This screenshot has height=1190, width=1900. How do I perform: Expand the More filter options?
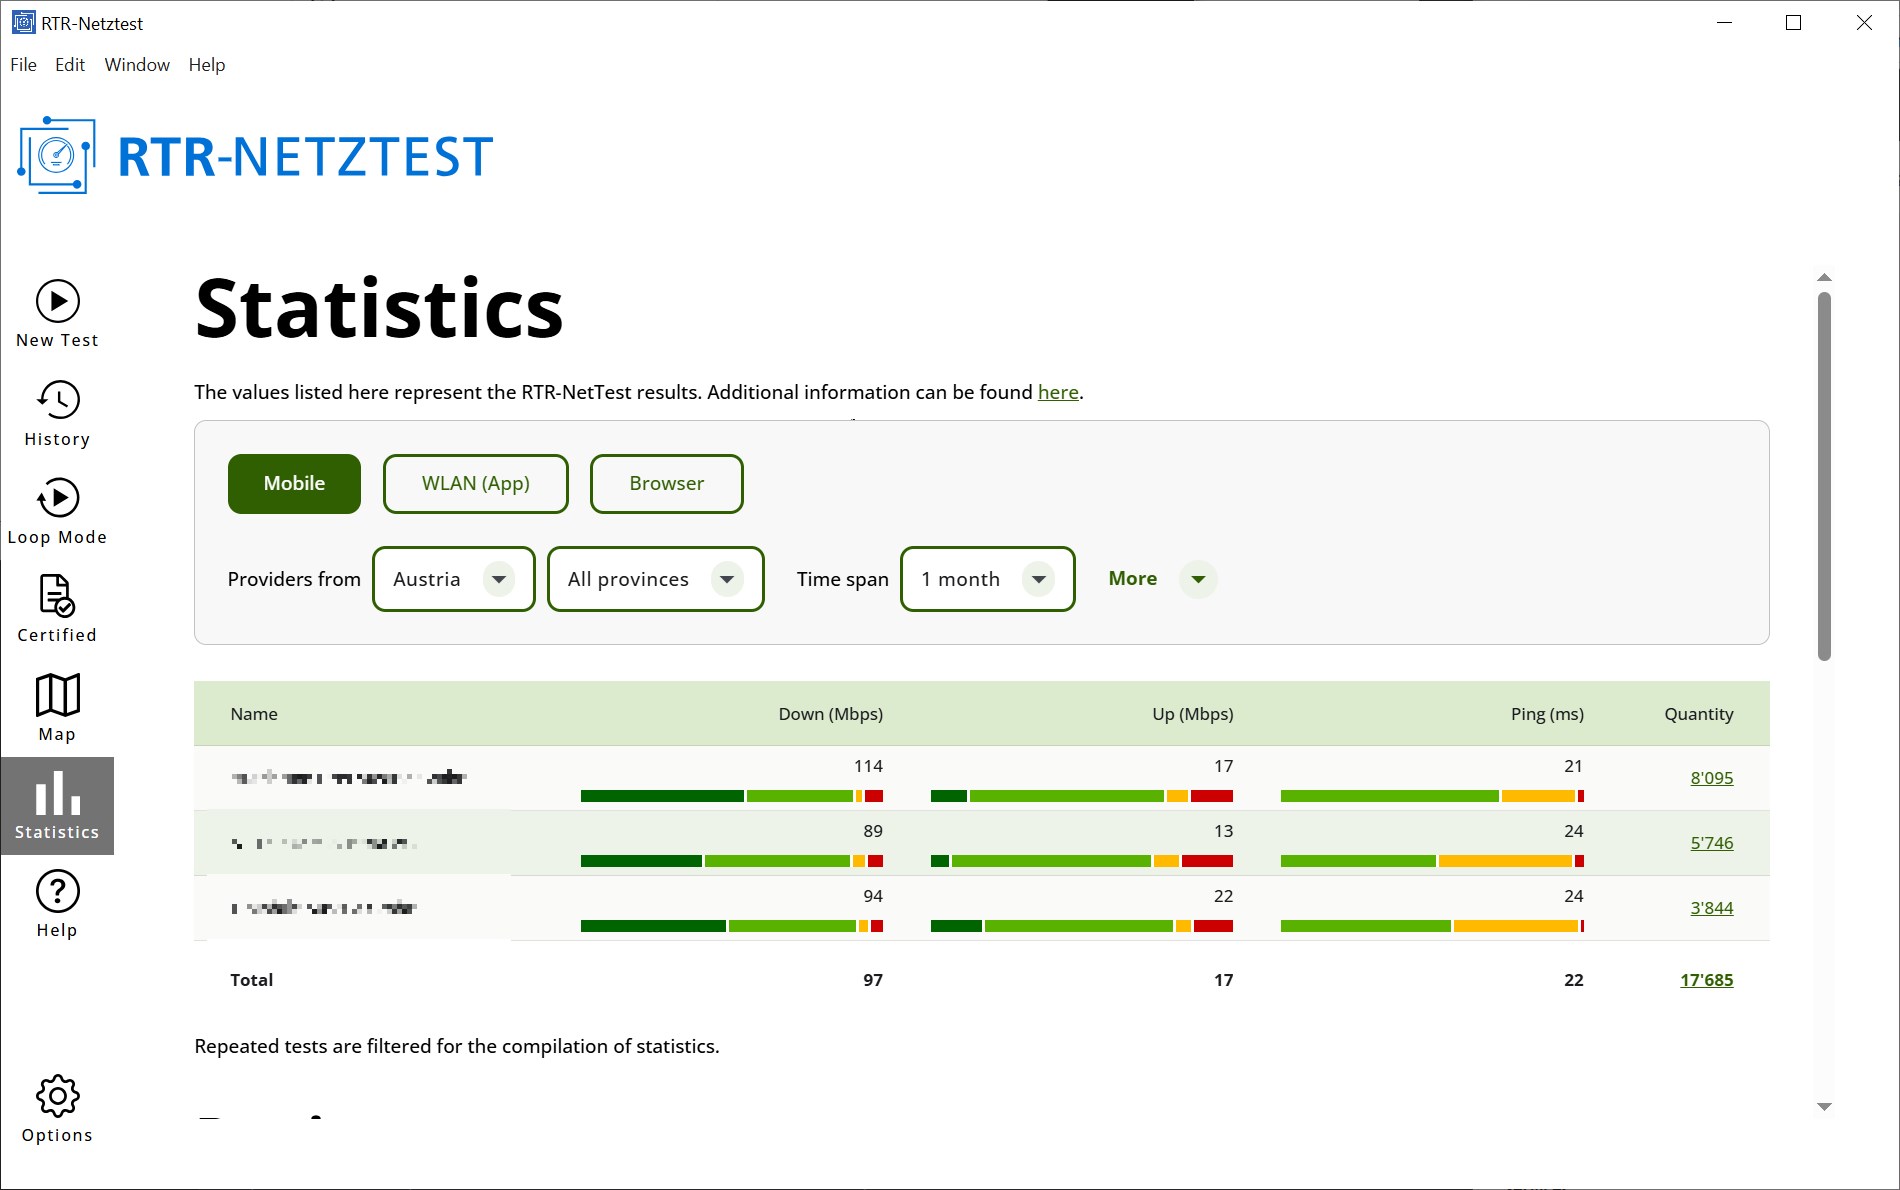[1162, 579]
